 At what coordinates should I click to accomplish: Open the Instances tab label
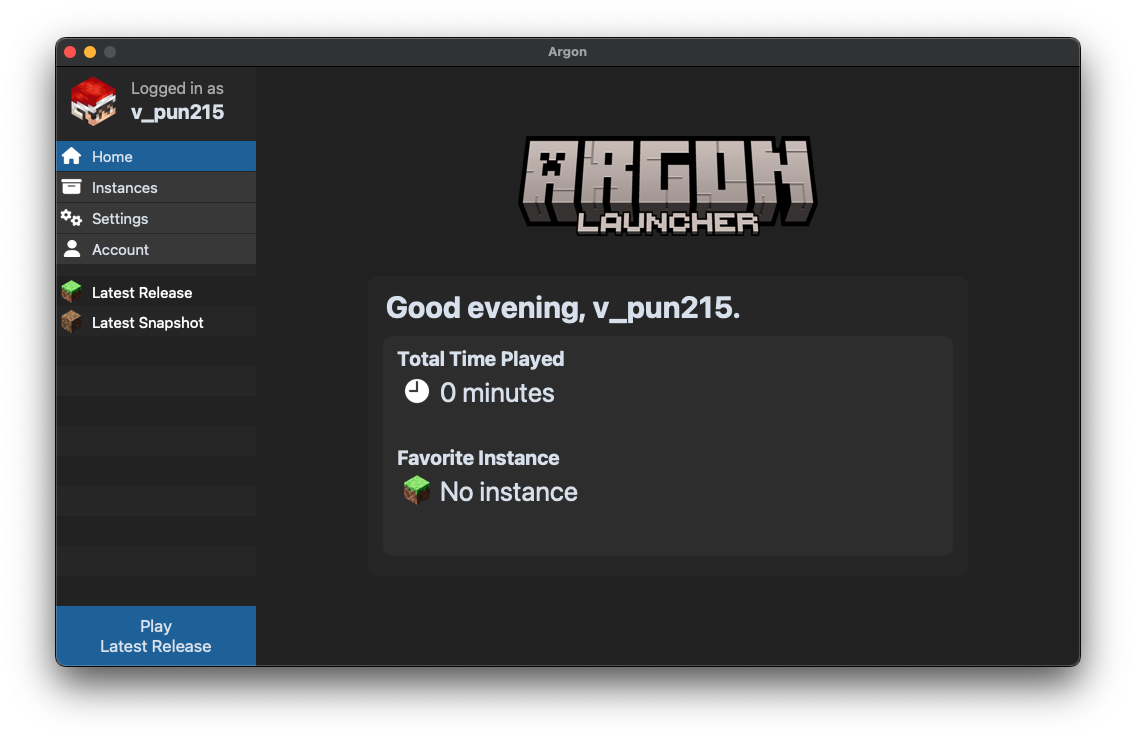pos(124,188)
